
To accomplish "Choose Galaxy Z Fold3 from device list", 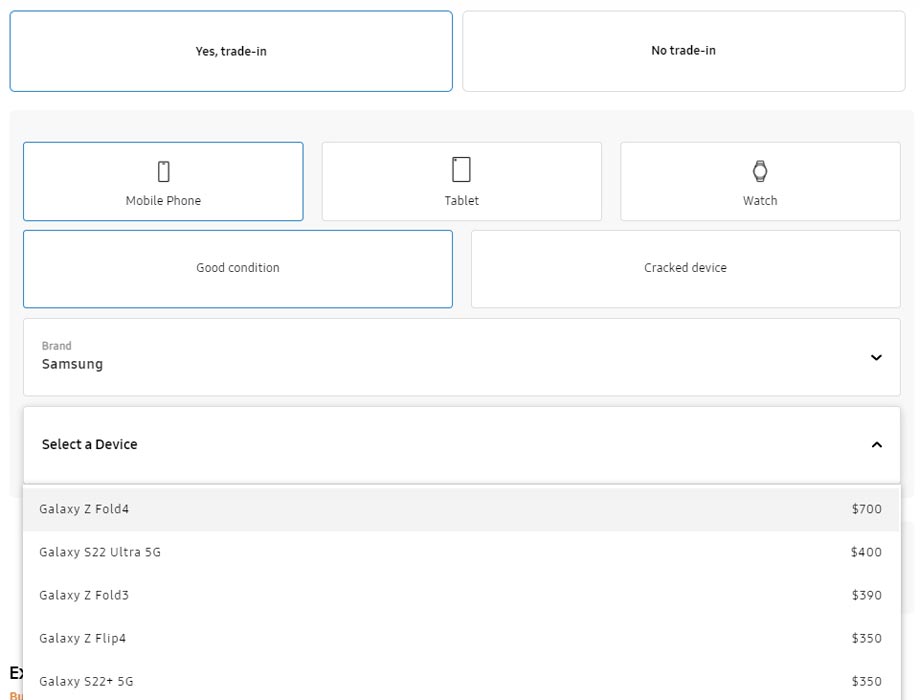I will 461,595.
